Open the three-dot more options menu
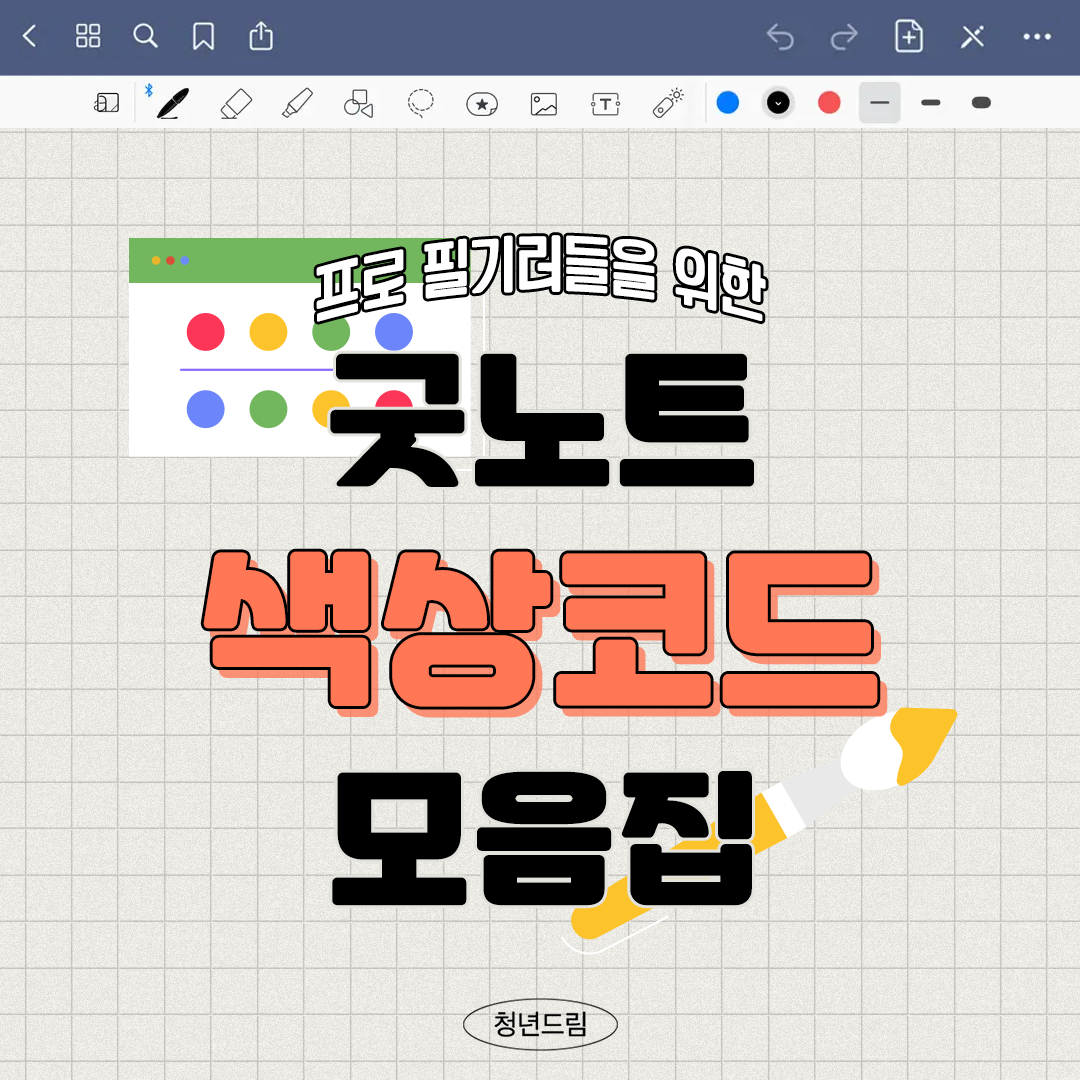Image resolution: width=1080 pixels, height=1080 pixels. pos(1037,37)
